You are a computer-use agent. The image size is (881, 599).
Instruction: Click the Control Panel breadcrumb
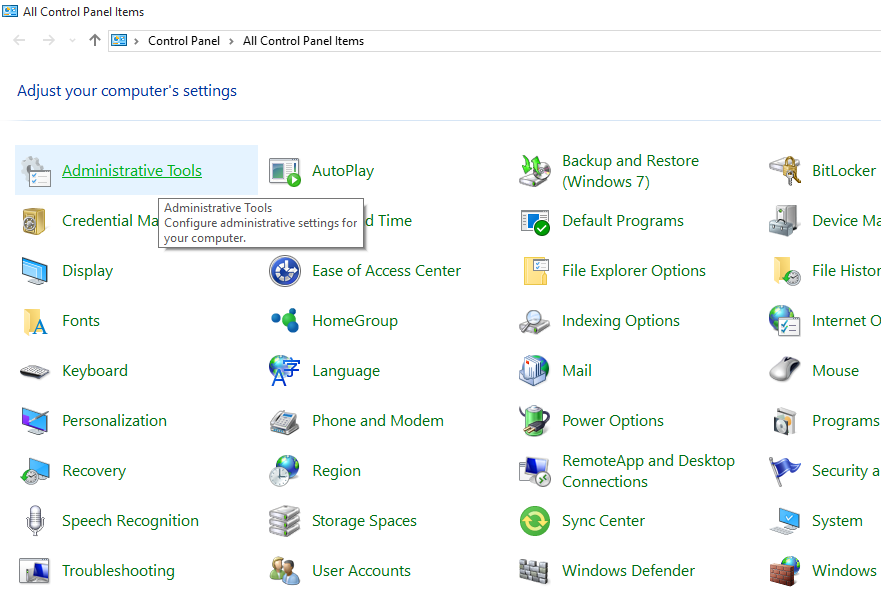184,41
